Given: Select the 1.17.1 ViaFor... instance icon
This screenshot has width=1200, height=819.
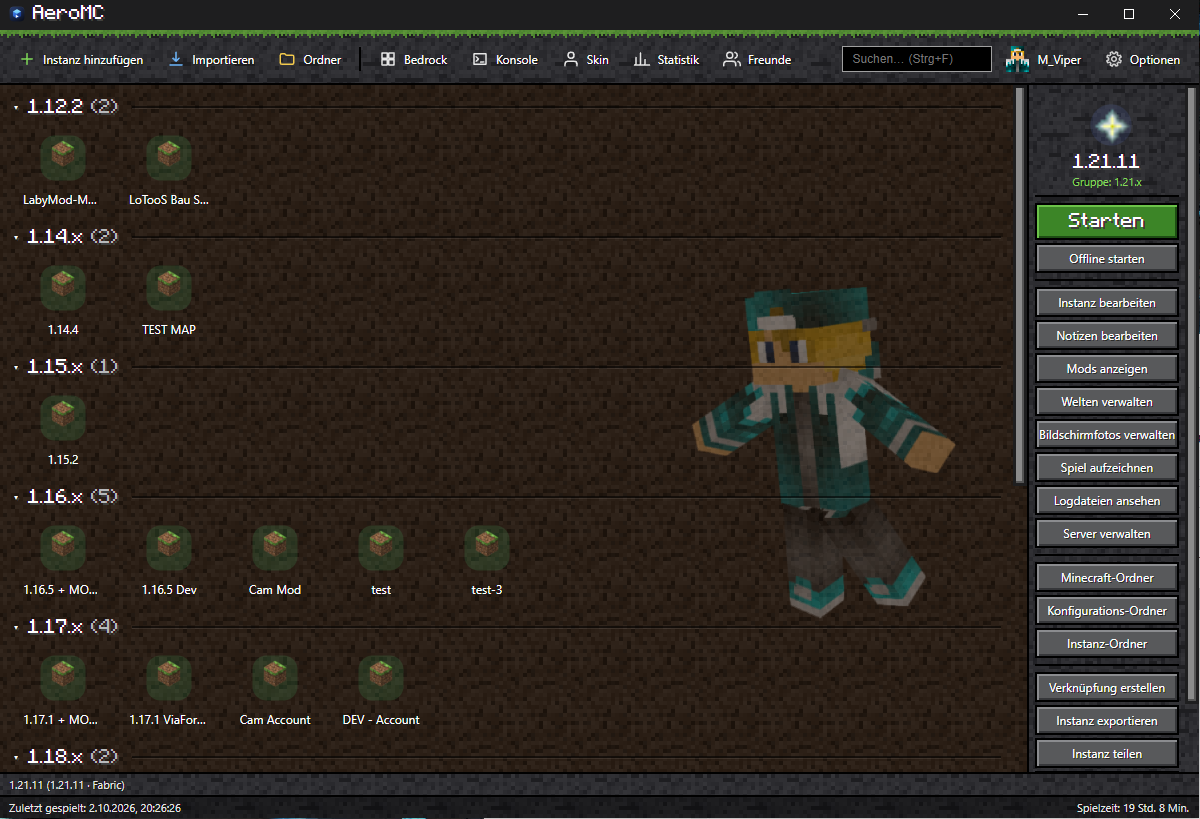Looking at the screenshot, I should click(169, 677).
